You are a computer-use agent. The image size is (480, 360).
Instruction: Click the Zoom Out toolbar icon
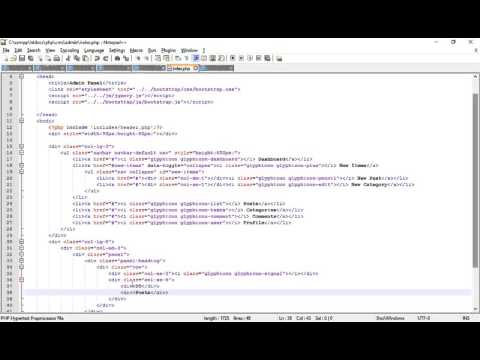tap(146, 58)
